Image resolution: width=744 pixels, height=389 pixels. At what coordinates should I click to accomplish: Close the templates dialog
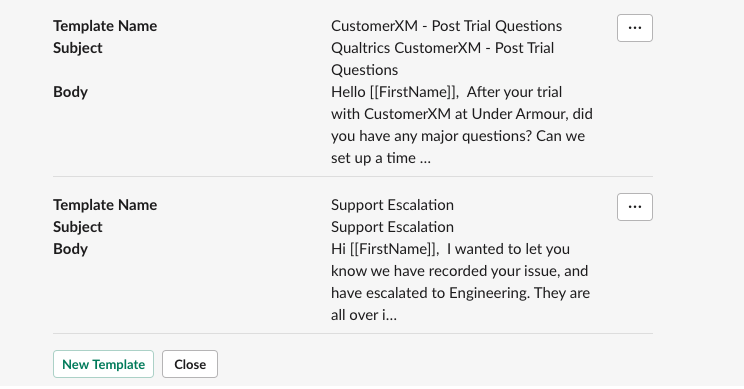pyautogui.click(x=190, y=364)
